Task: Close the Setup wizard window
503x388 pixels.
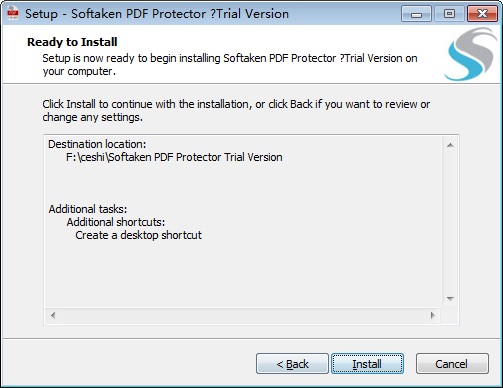Action: tap(482, 14)
